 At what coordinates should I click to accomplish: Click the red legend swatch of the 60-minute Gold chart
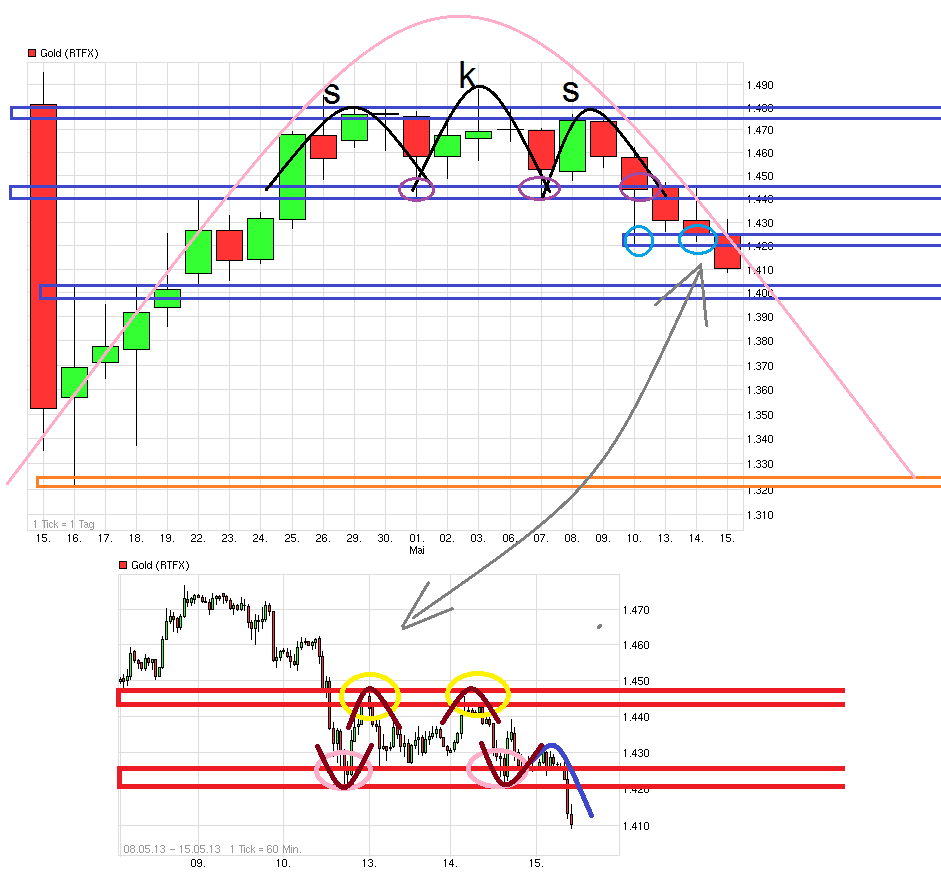(x=123, y=565)
